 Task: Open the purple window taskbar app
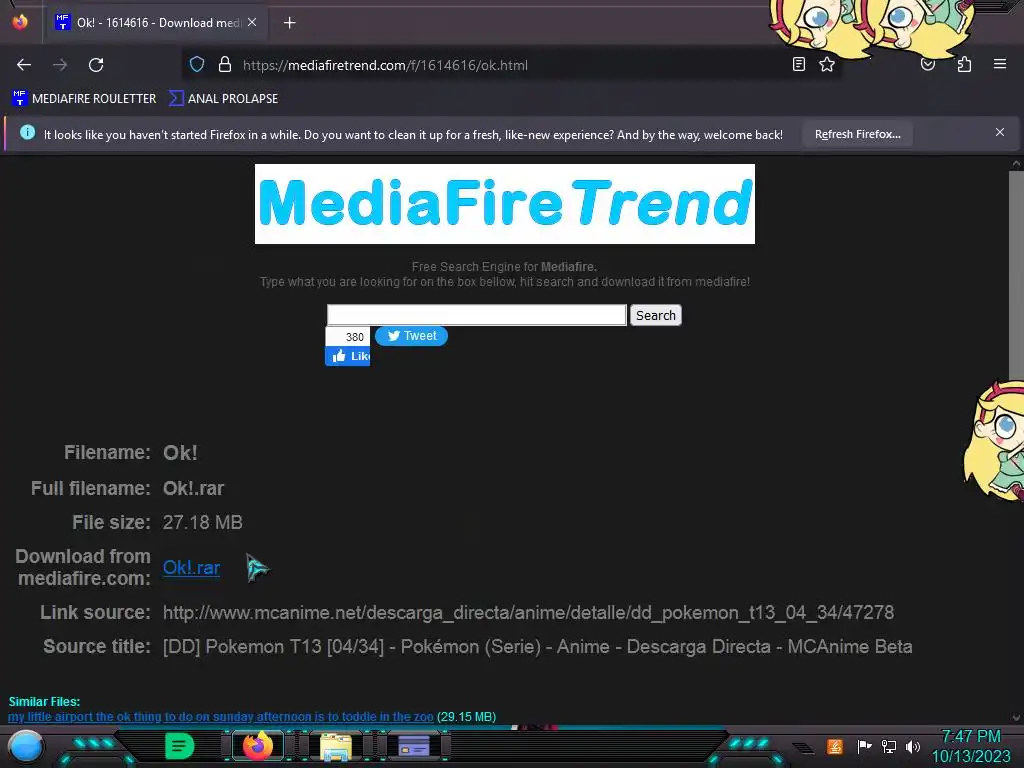(413, 746)
